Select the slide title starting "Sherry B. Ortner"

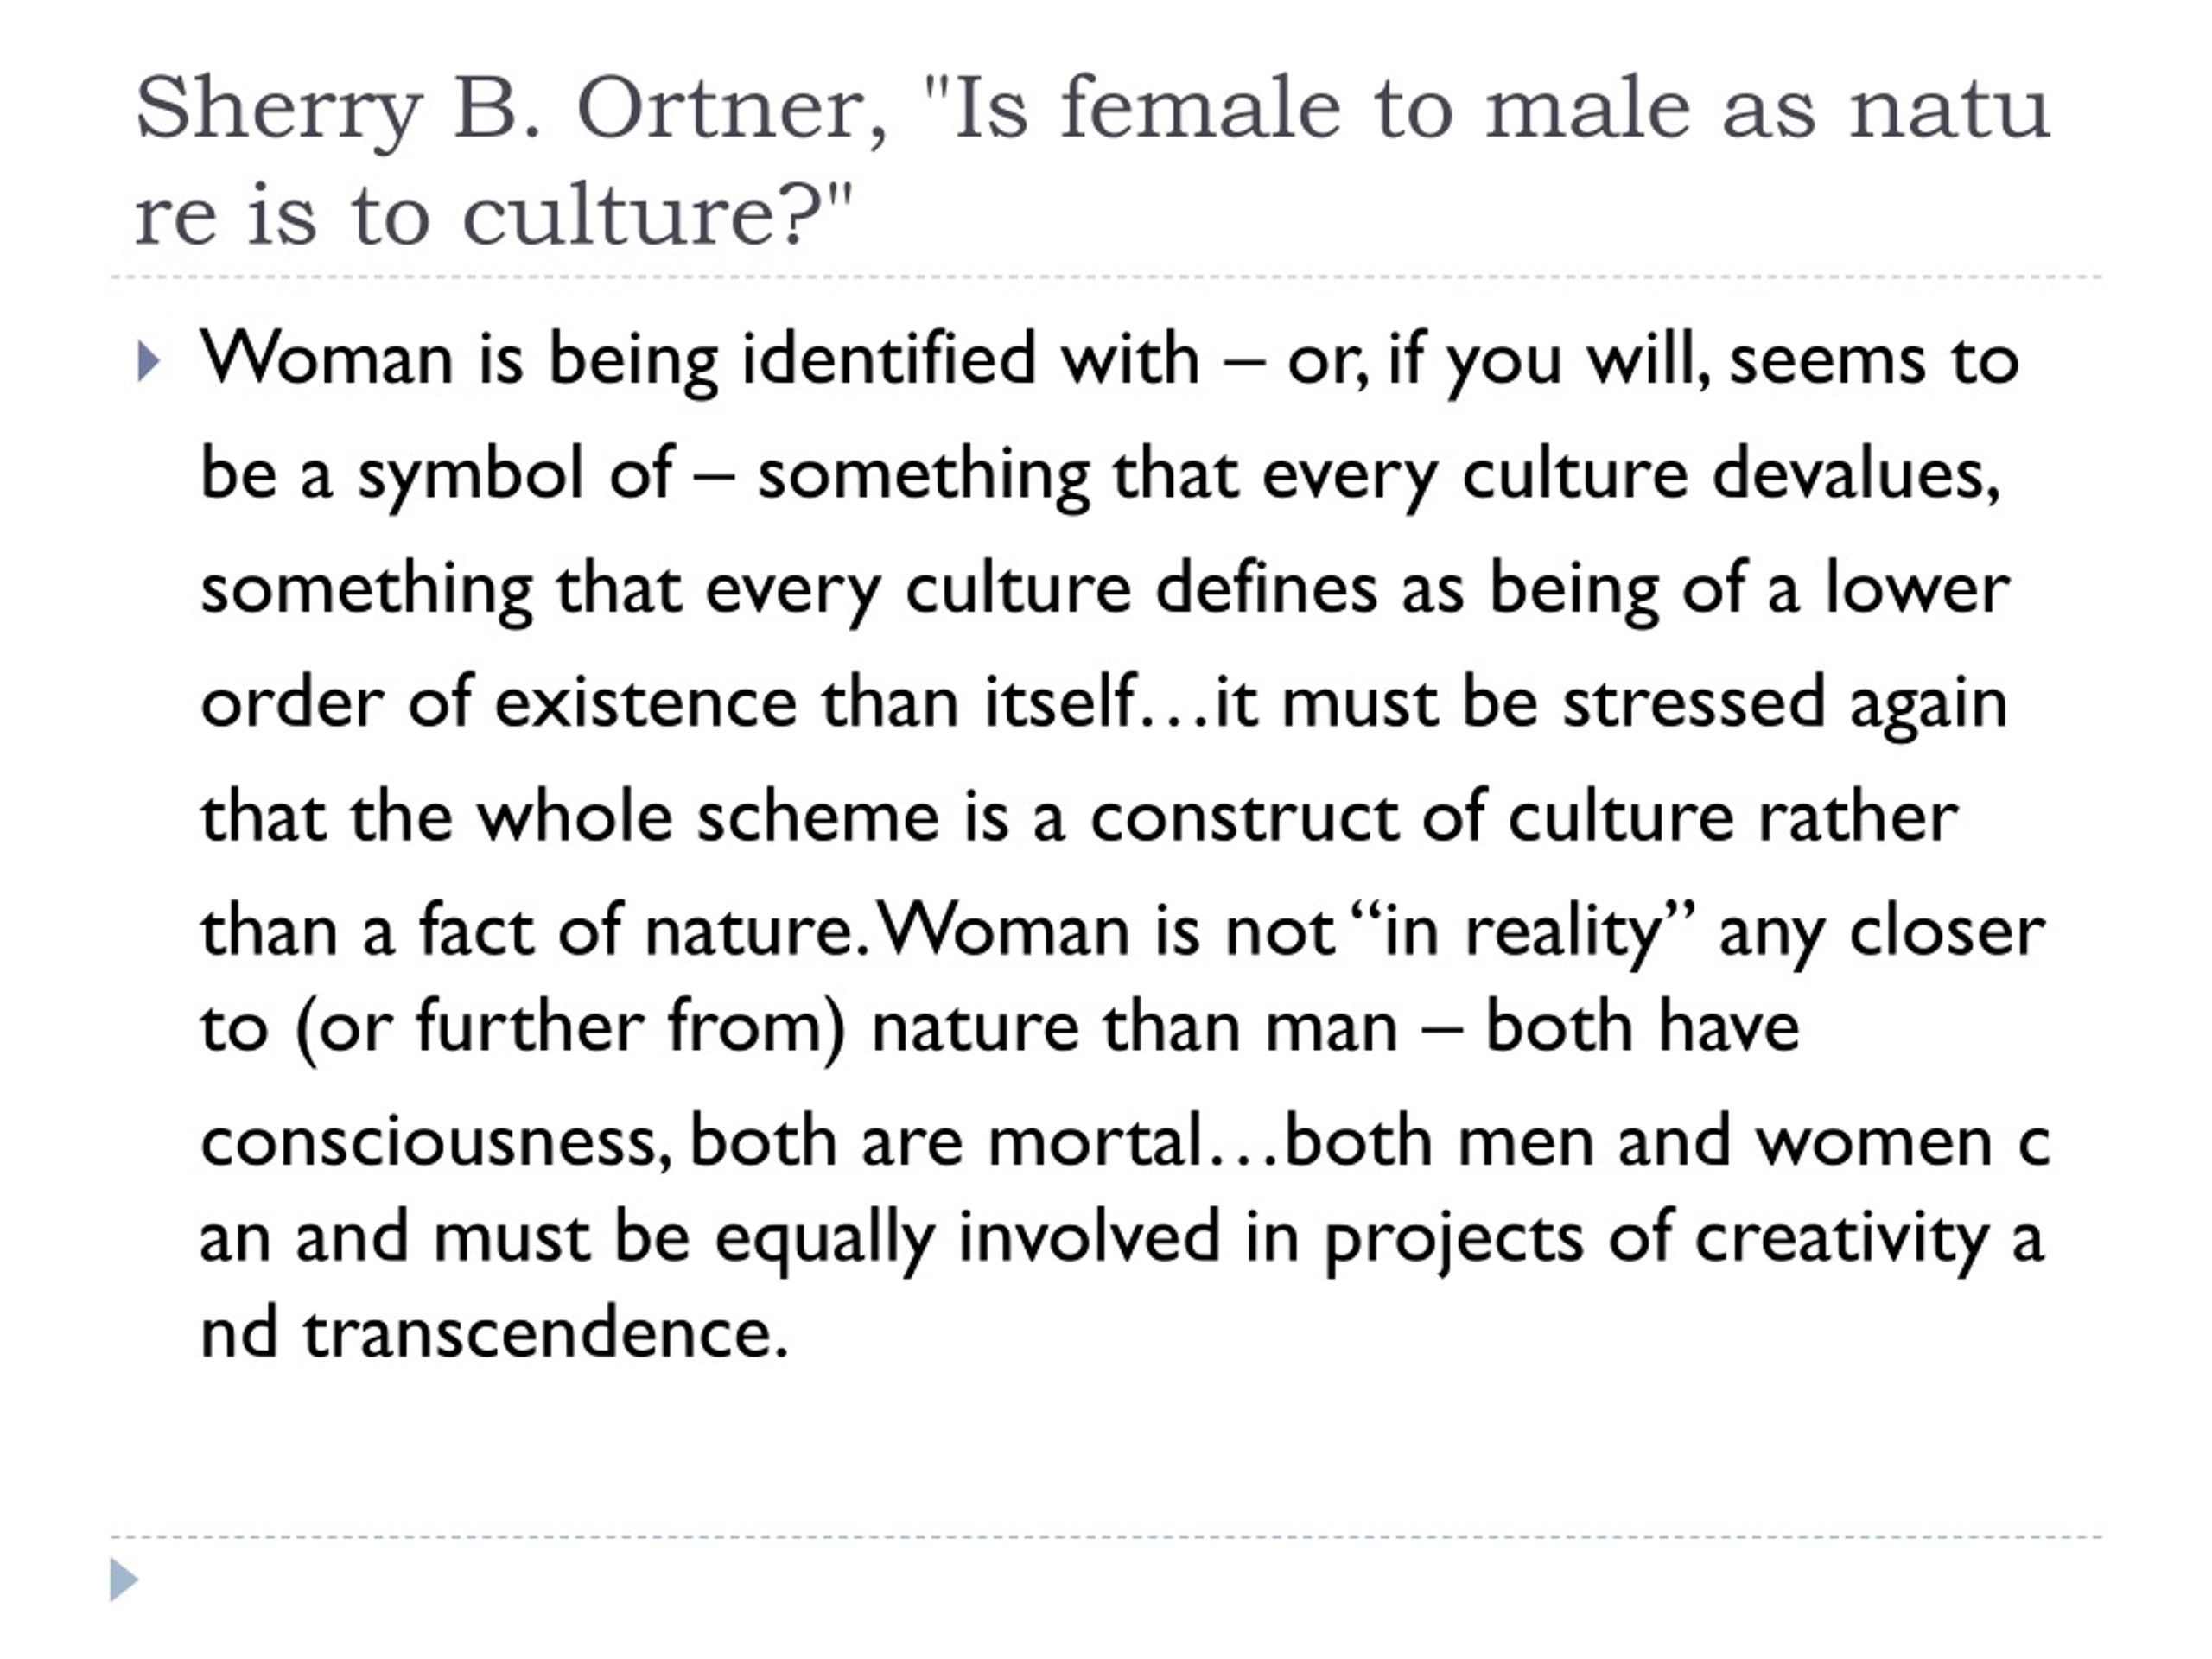point(1092,160)
